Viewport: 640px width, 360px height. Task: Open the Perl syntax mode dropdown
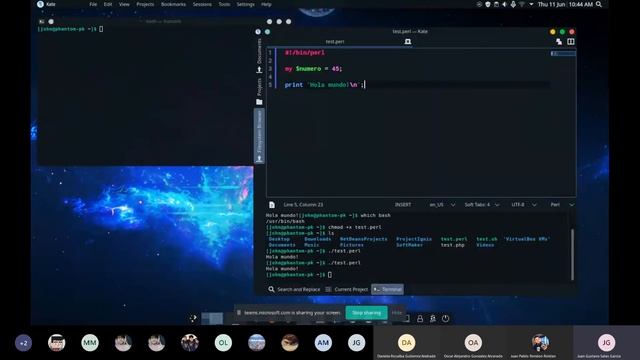pyautogui.click(x=562, y=205)
